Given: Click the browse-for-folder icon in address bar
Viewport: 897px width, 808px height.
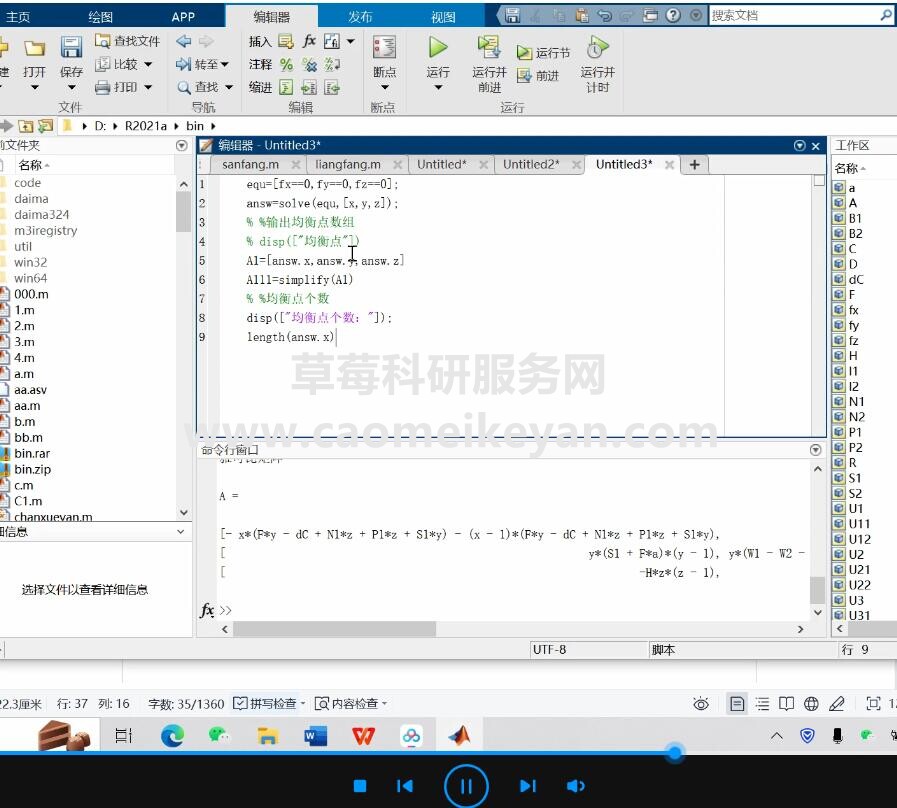Looking at the screenshot, I should (45, 126).
